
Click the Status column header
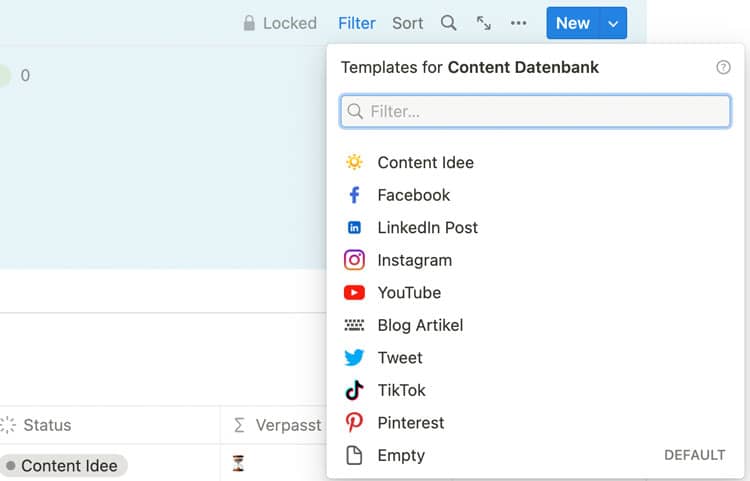click(x=47, y=425)
